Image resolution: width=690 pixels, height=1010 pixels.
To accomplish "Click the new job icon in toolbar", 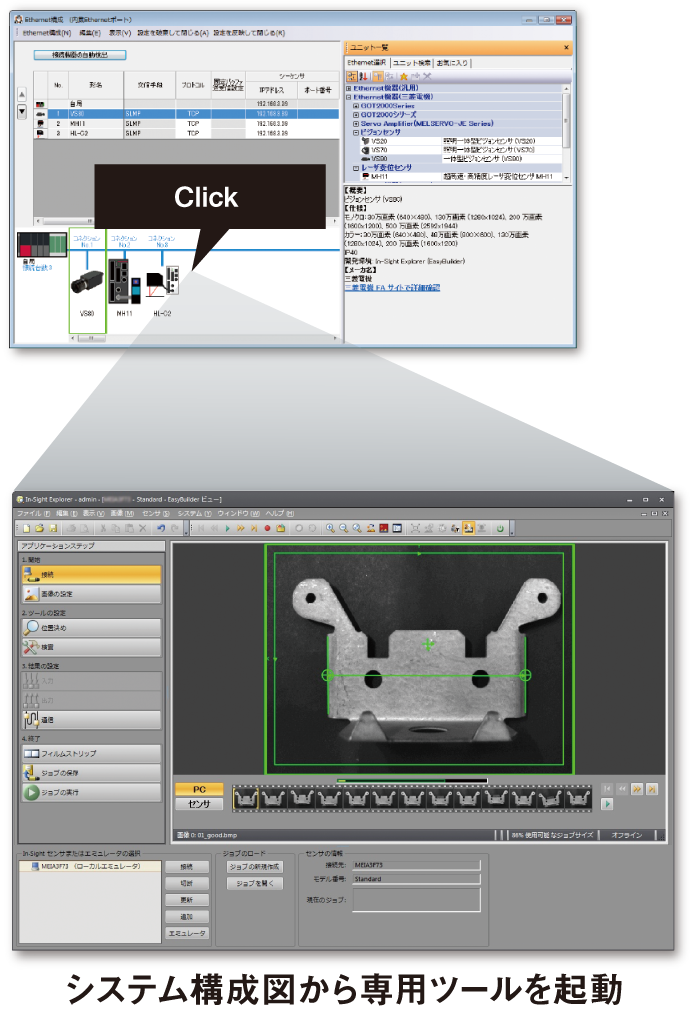I will [x=26, y=528].
